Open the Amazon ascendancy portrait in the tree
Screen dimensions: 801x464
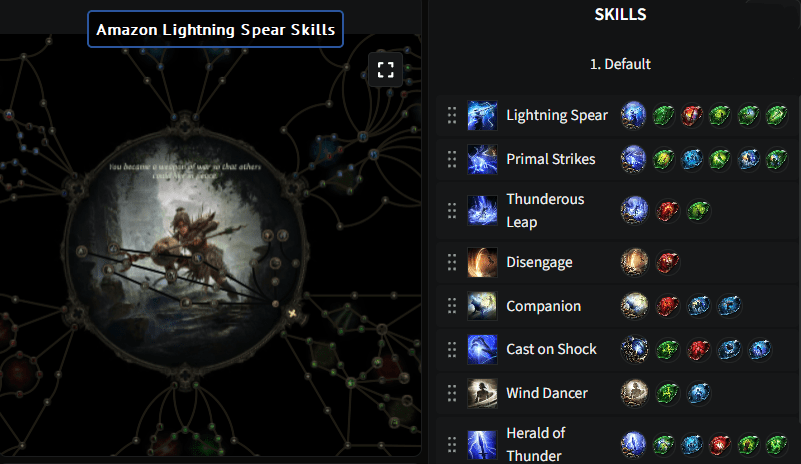tap(185, 248)
